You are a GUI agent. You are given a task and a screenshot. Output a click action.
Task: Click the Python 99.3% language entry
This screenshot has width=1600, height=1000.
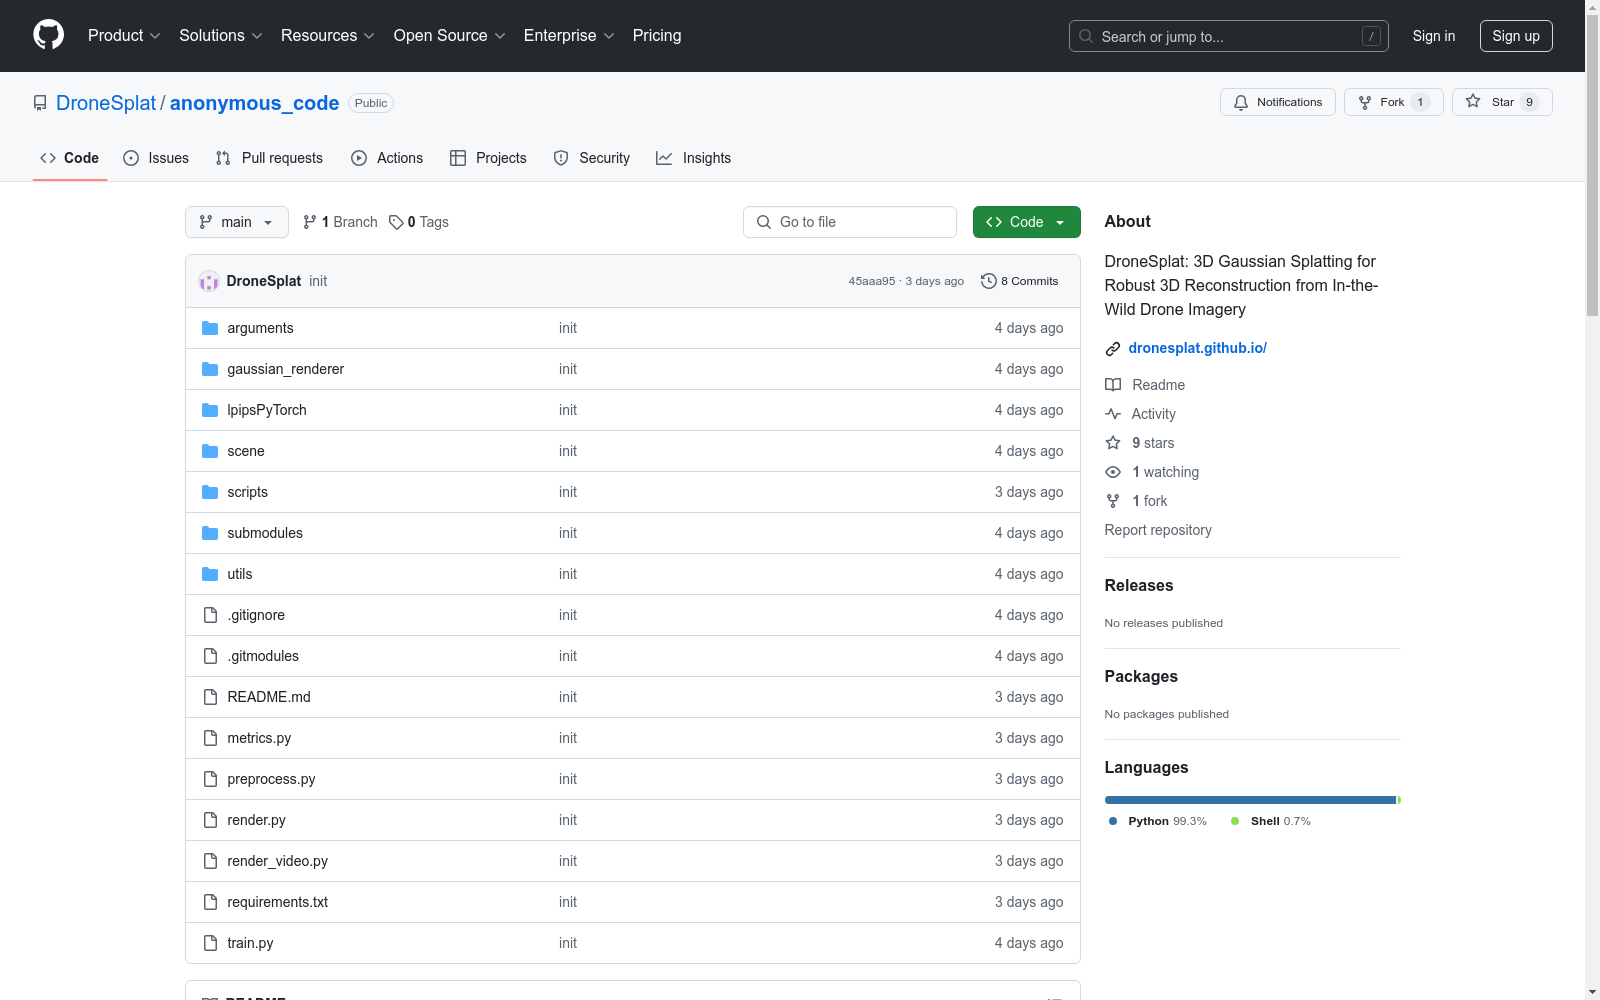[1158, 821]
